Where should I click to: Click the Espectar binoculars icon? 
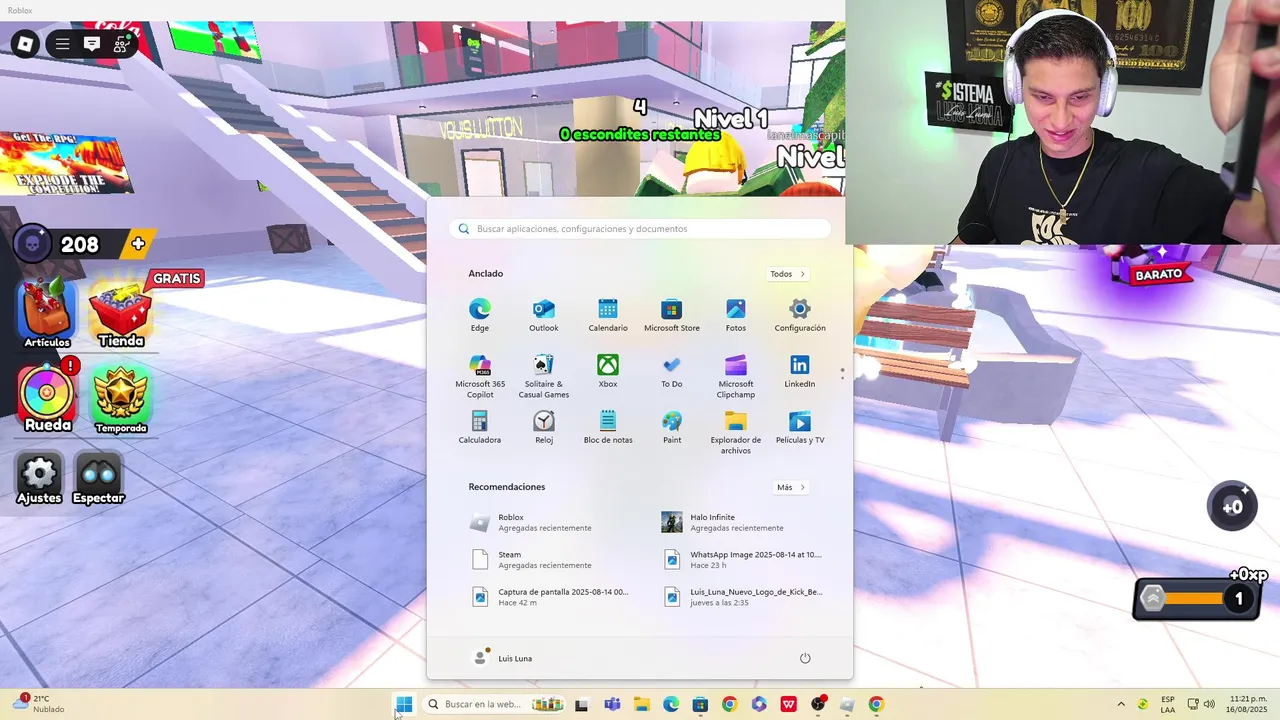(x=98, y=479)
